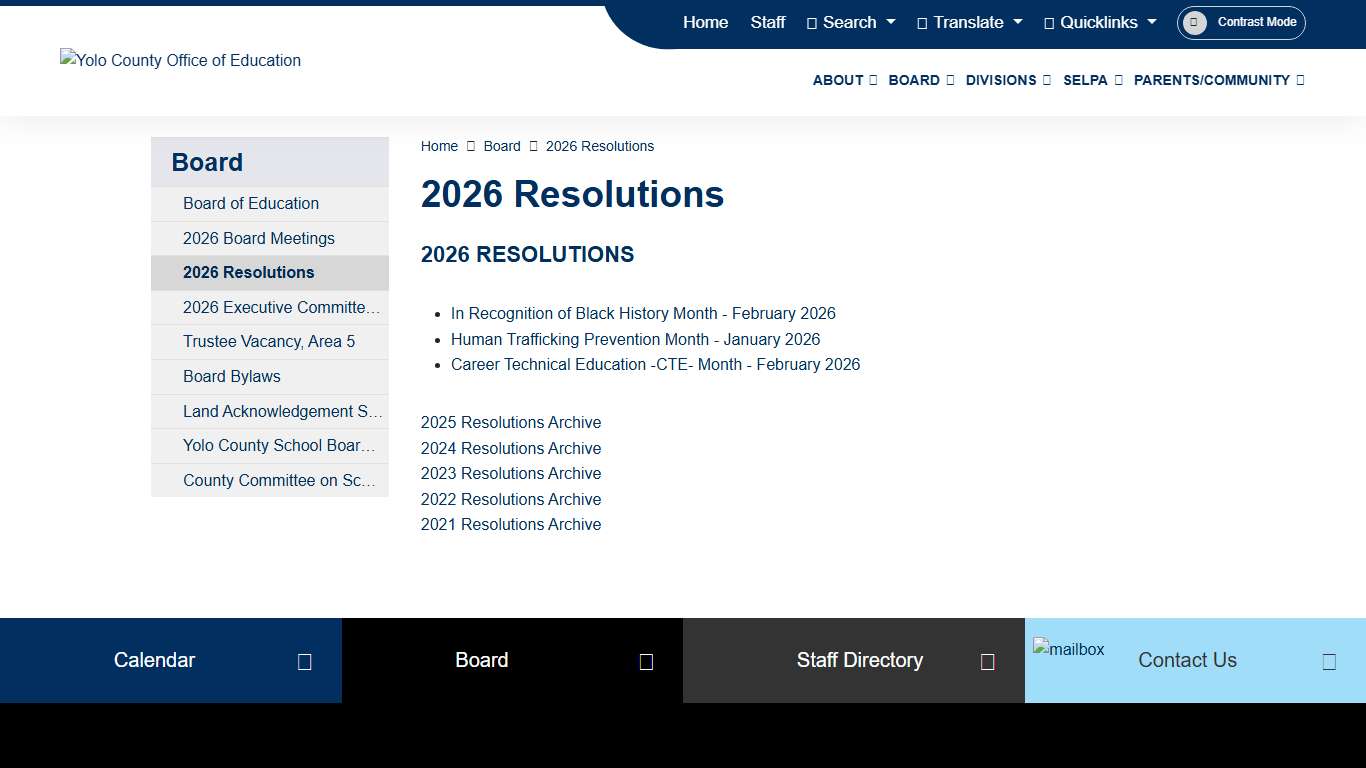Toggle Contrast Mode

point(1240,22)
